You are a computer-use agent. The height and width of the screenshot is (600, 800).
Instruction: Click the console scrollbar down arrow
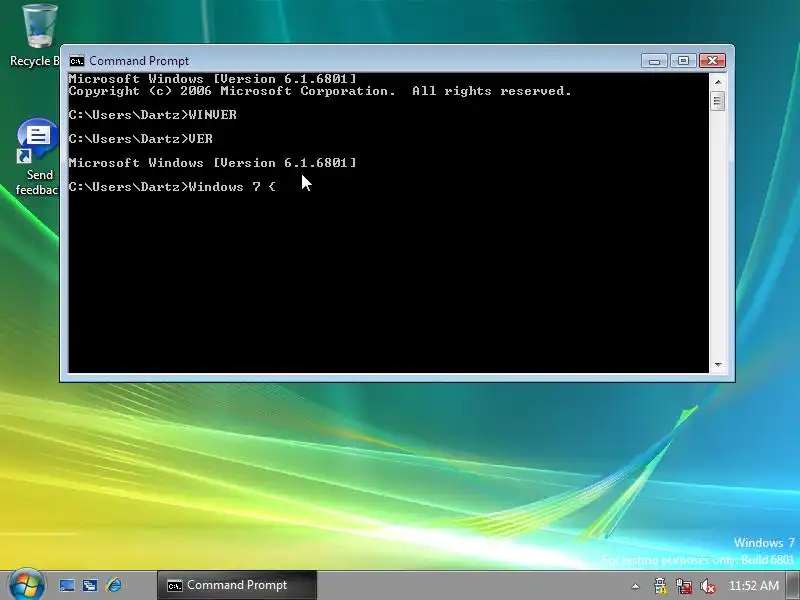(718, 365)
